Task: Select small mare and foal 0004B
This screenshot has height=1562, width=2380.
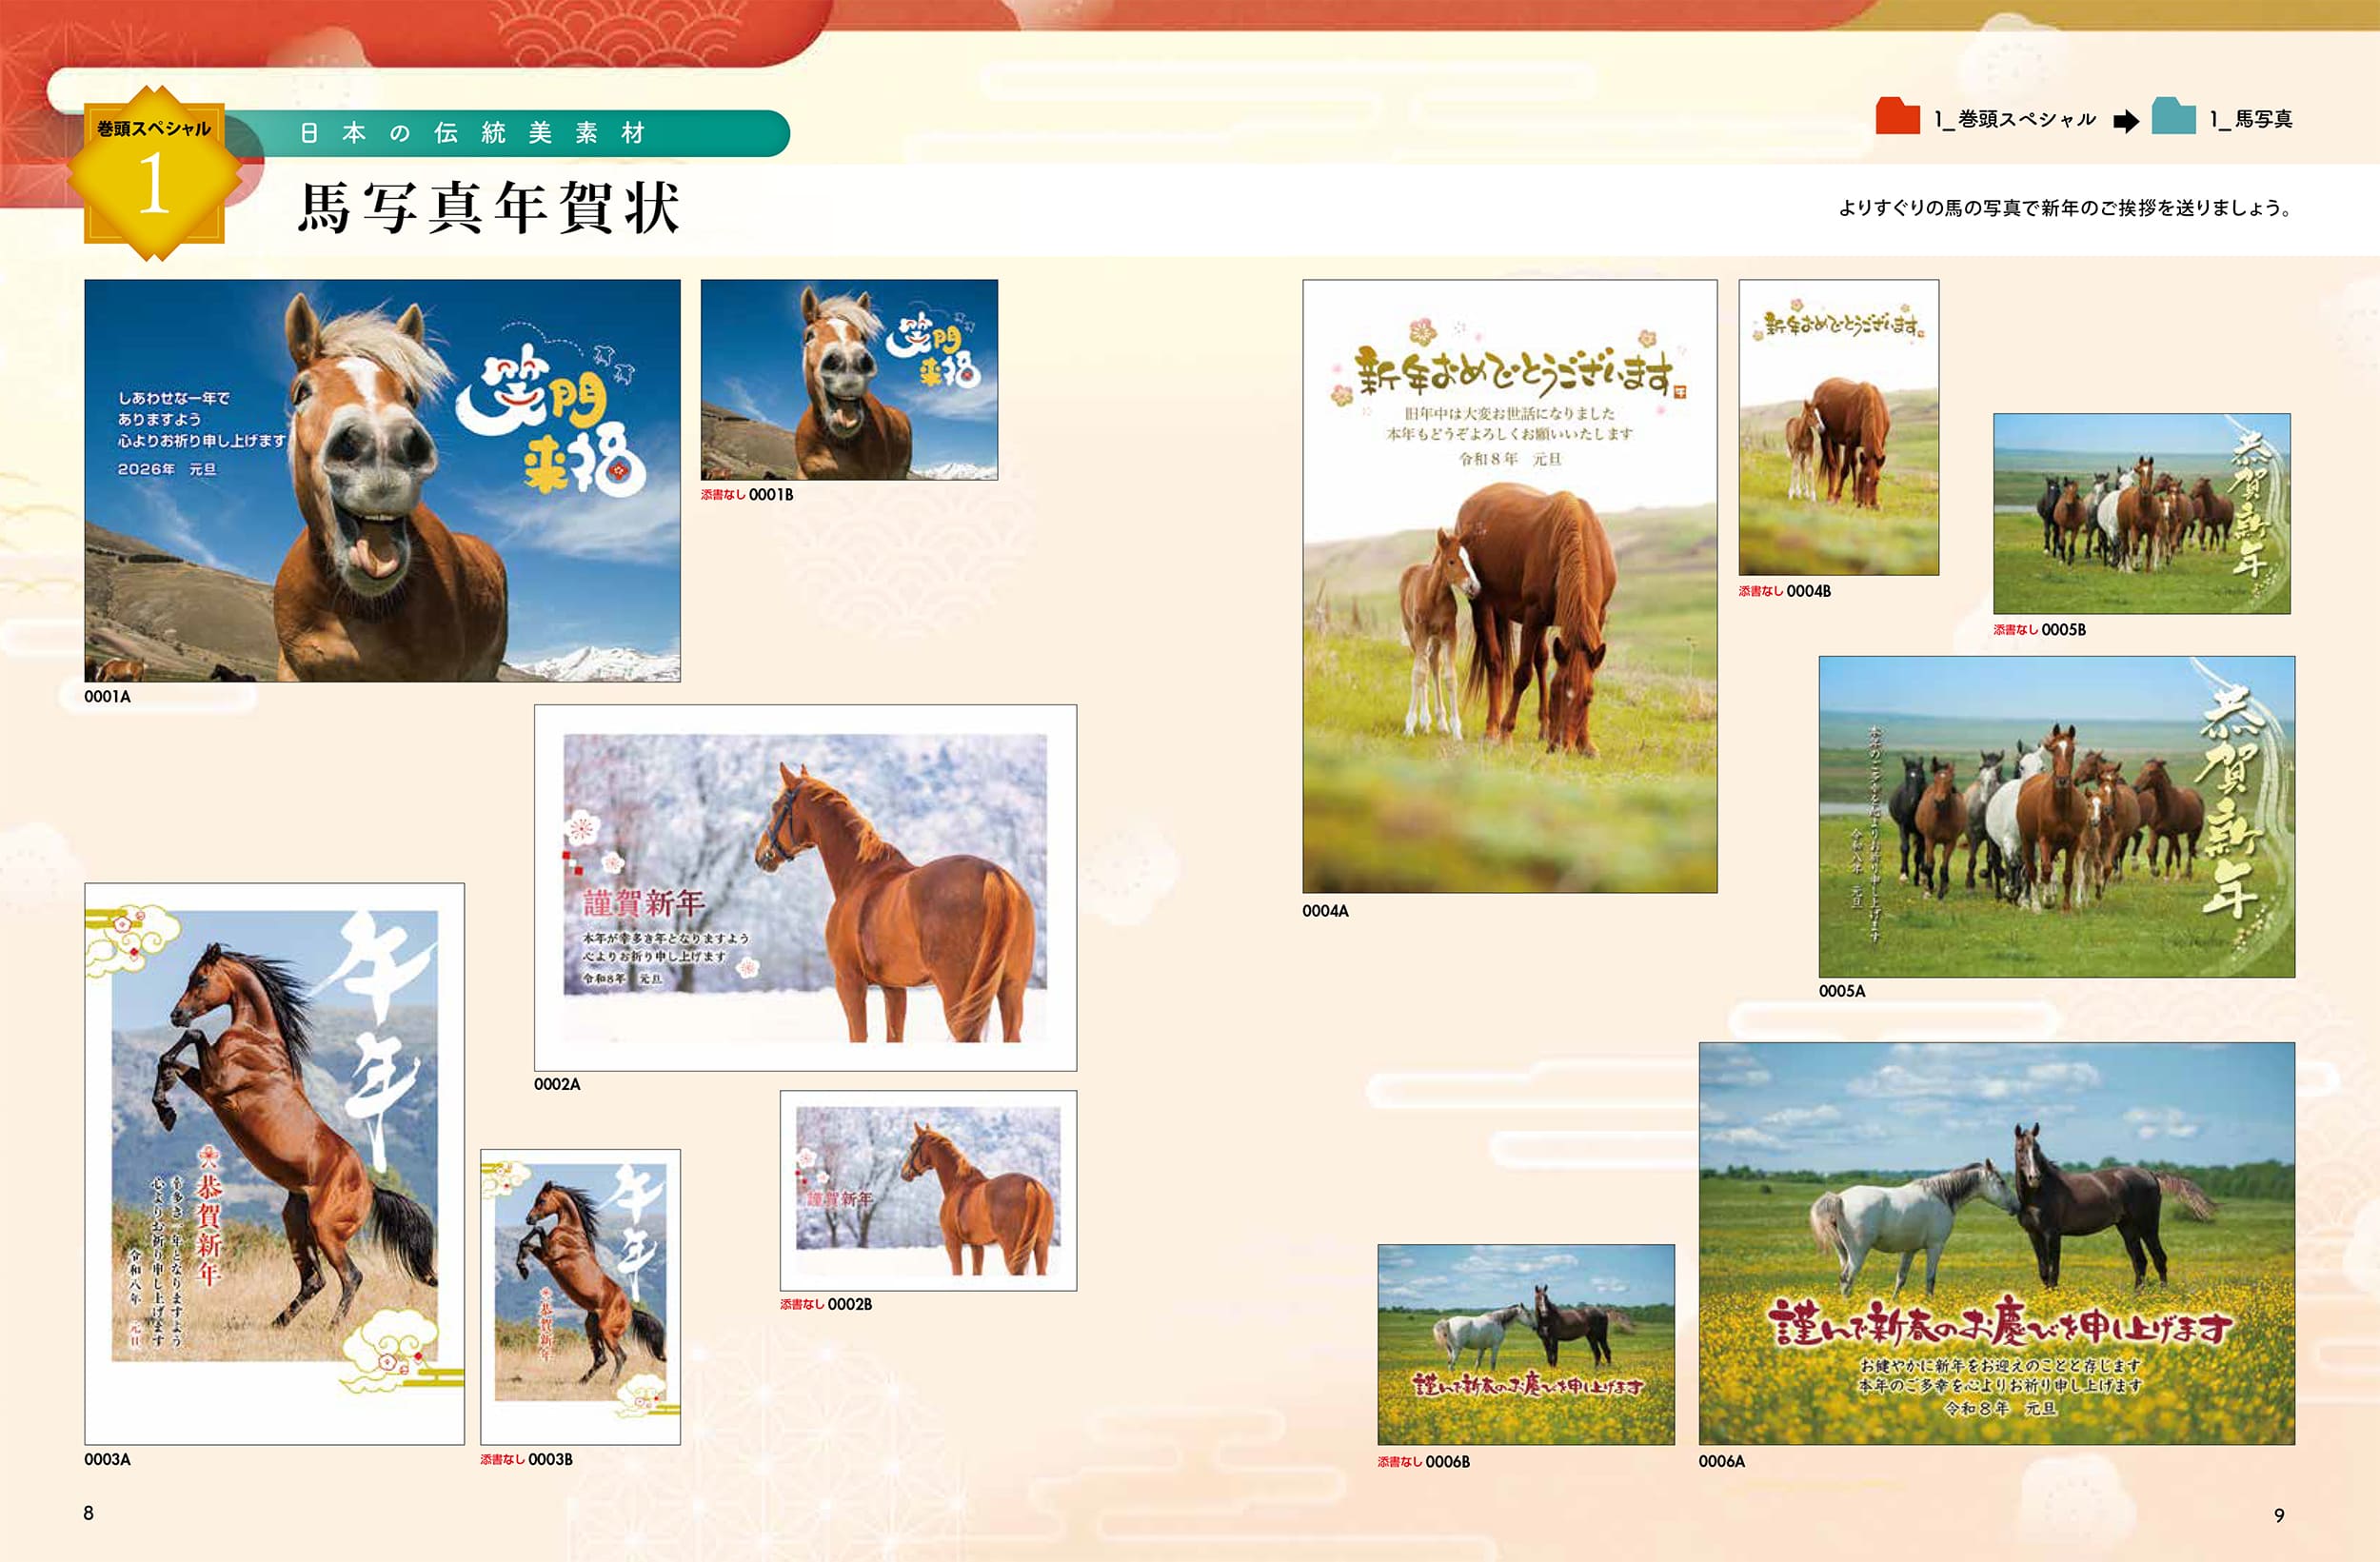Action: [1838, 427]
